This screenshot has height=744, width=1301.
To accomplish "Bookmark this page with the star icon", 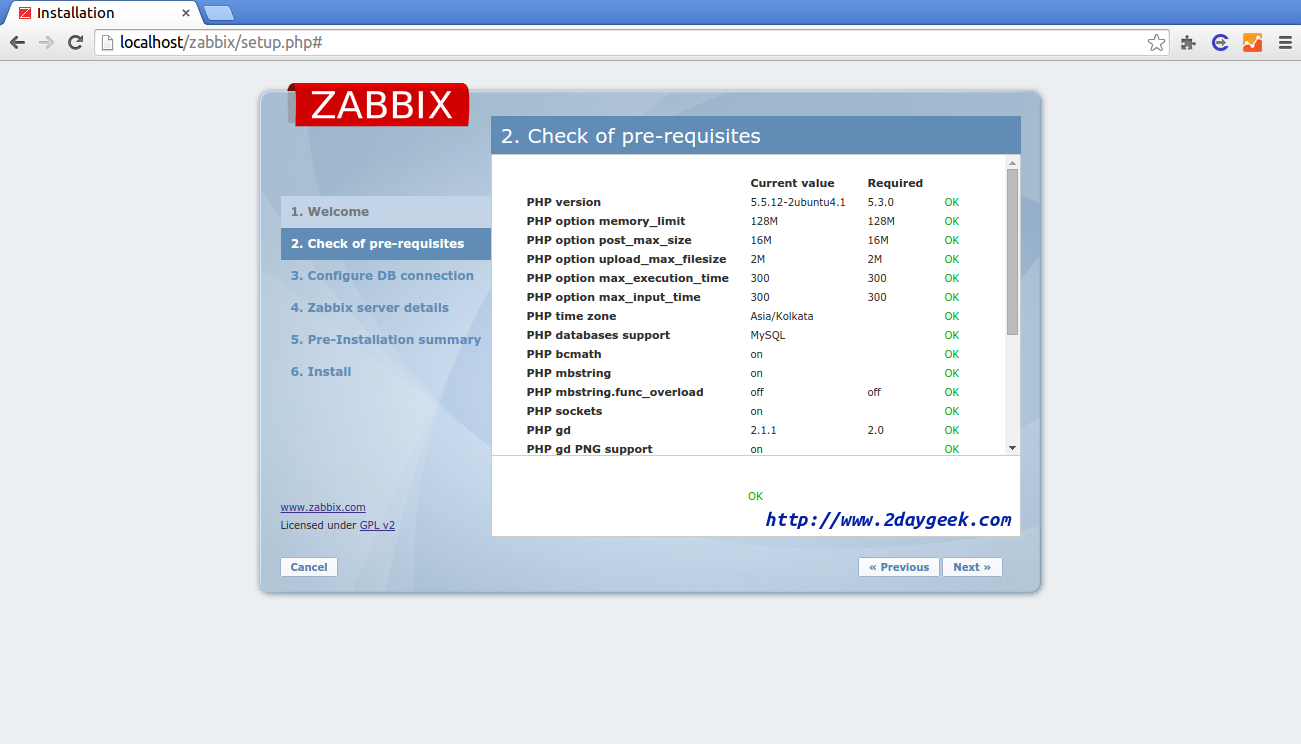I will pos(1156,42).
